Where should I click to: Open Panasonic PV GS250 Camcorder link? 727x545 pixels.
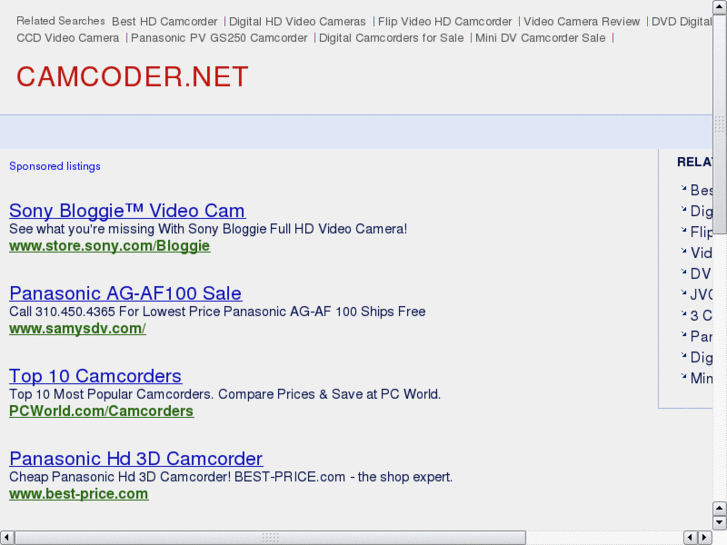[219, 38]
